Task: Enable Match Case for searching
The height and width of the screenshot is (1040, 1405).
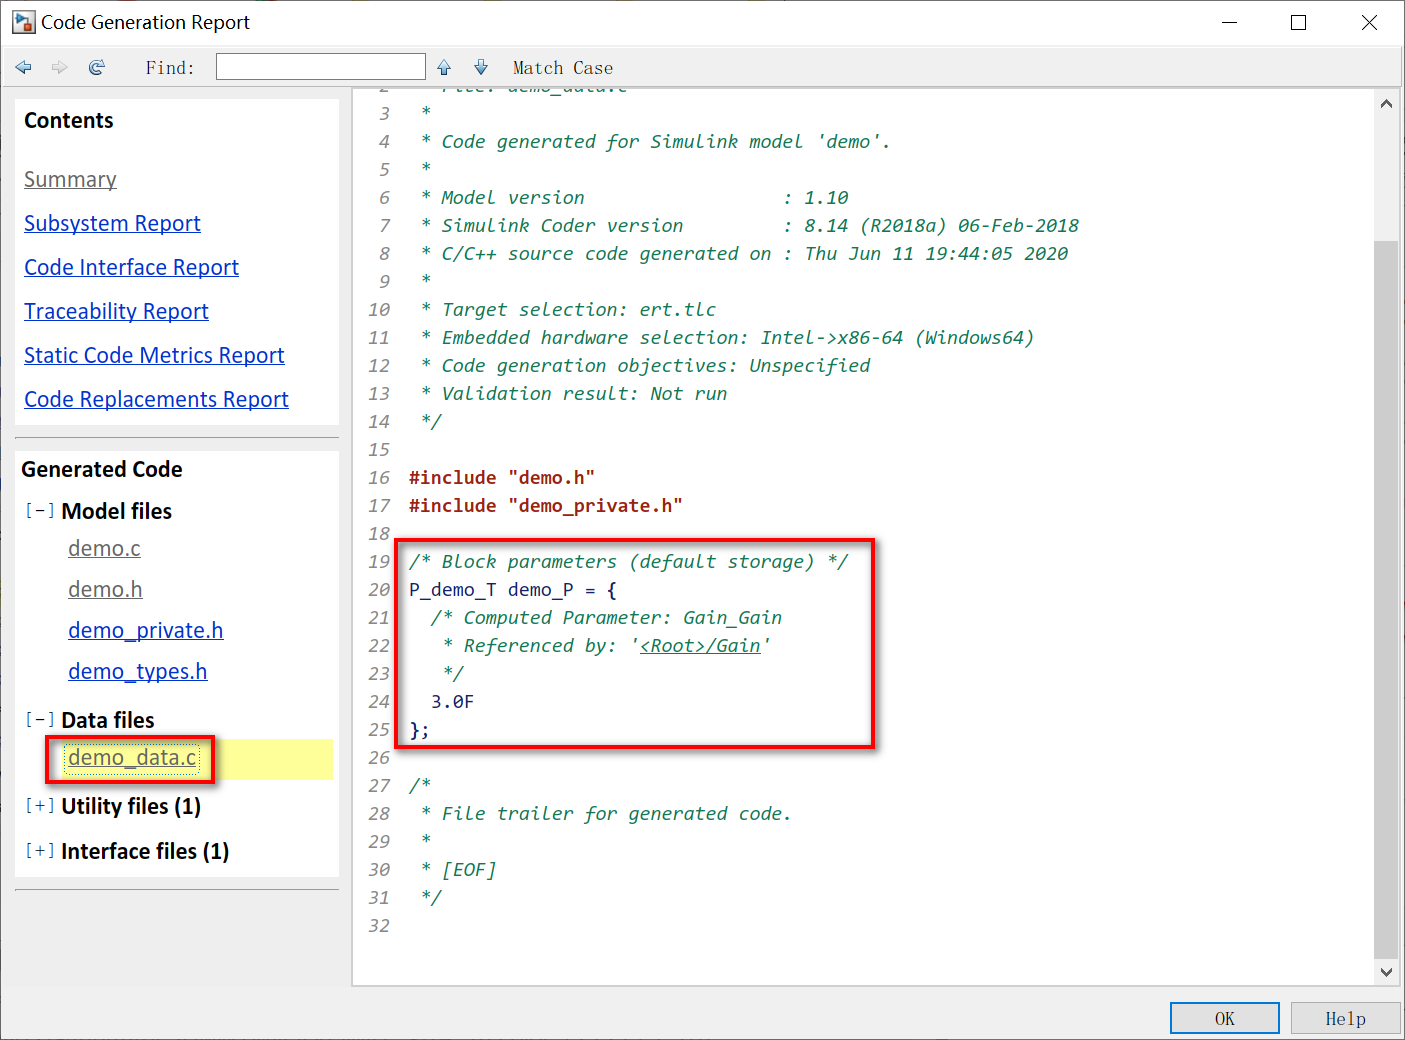Action: point(562,67)
